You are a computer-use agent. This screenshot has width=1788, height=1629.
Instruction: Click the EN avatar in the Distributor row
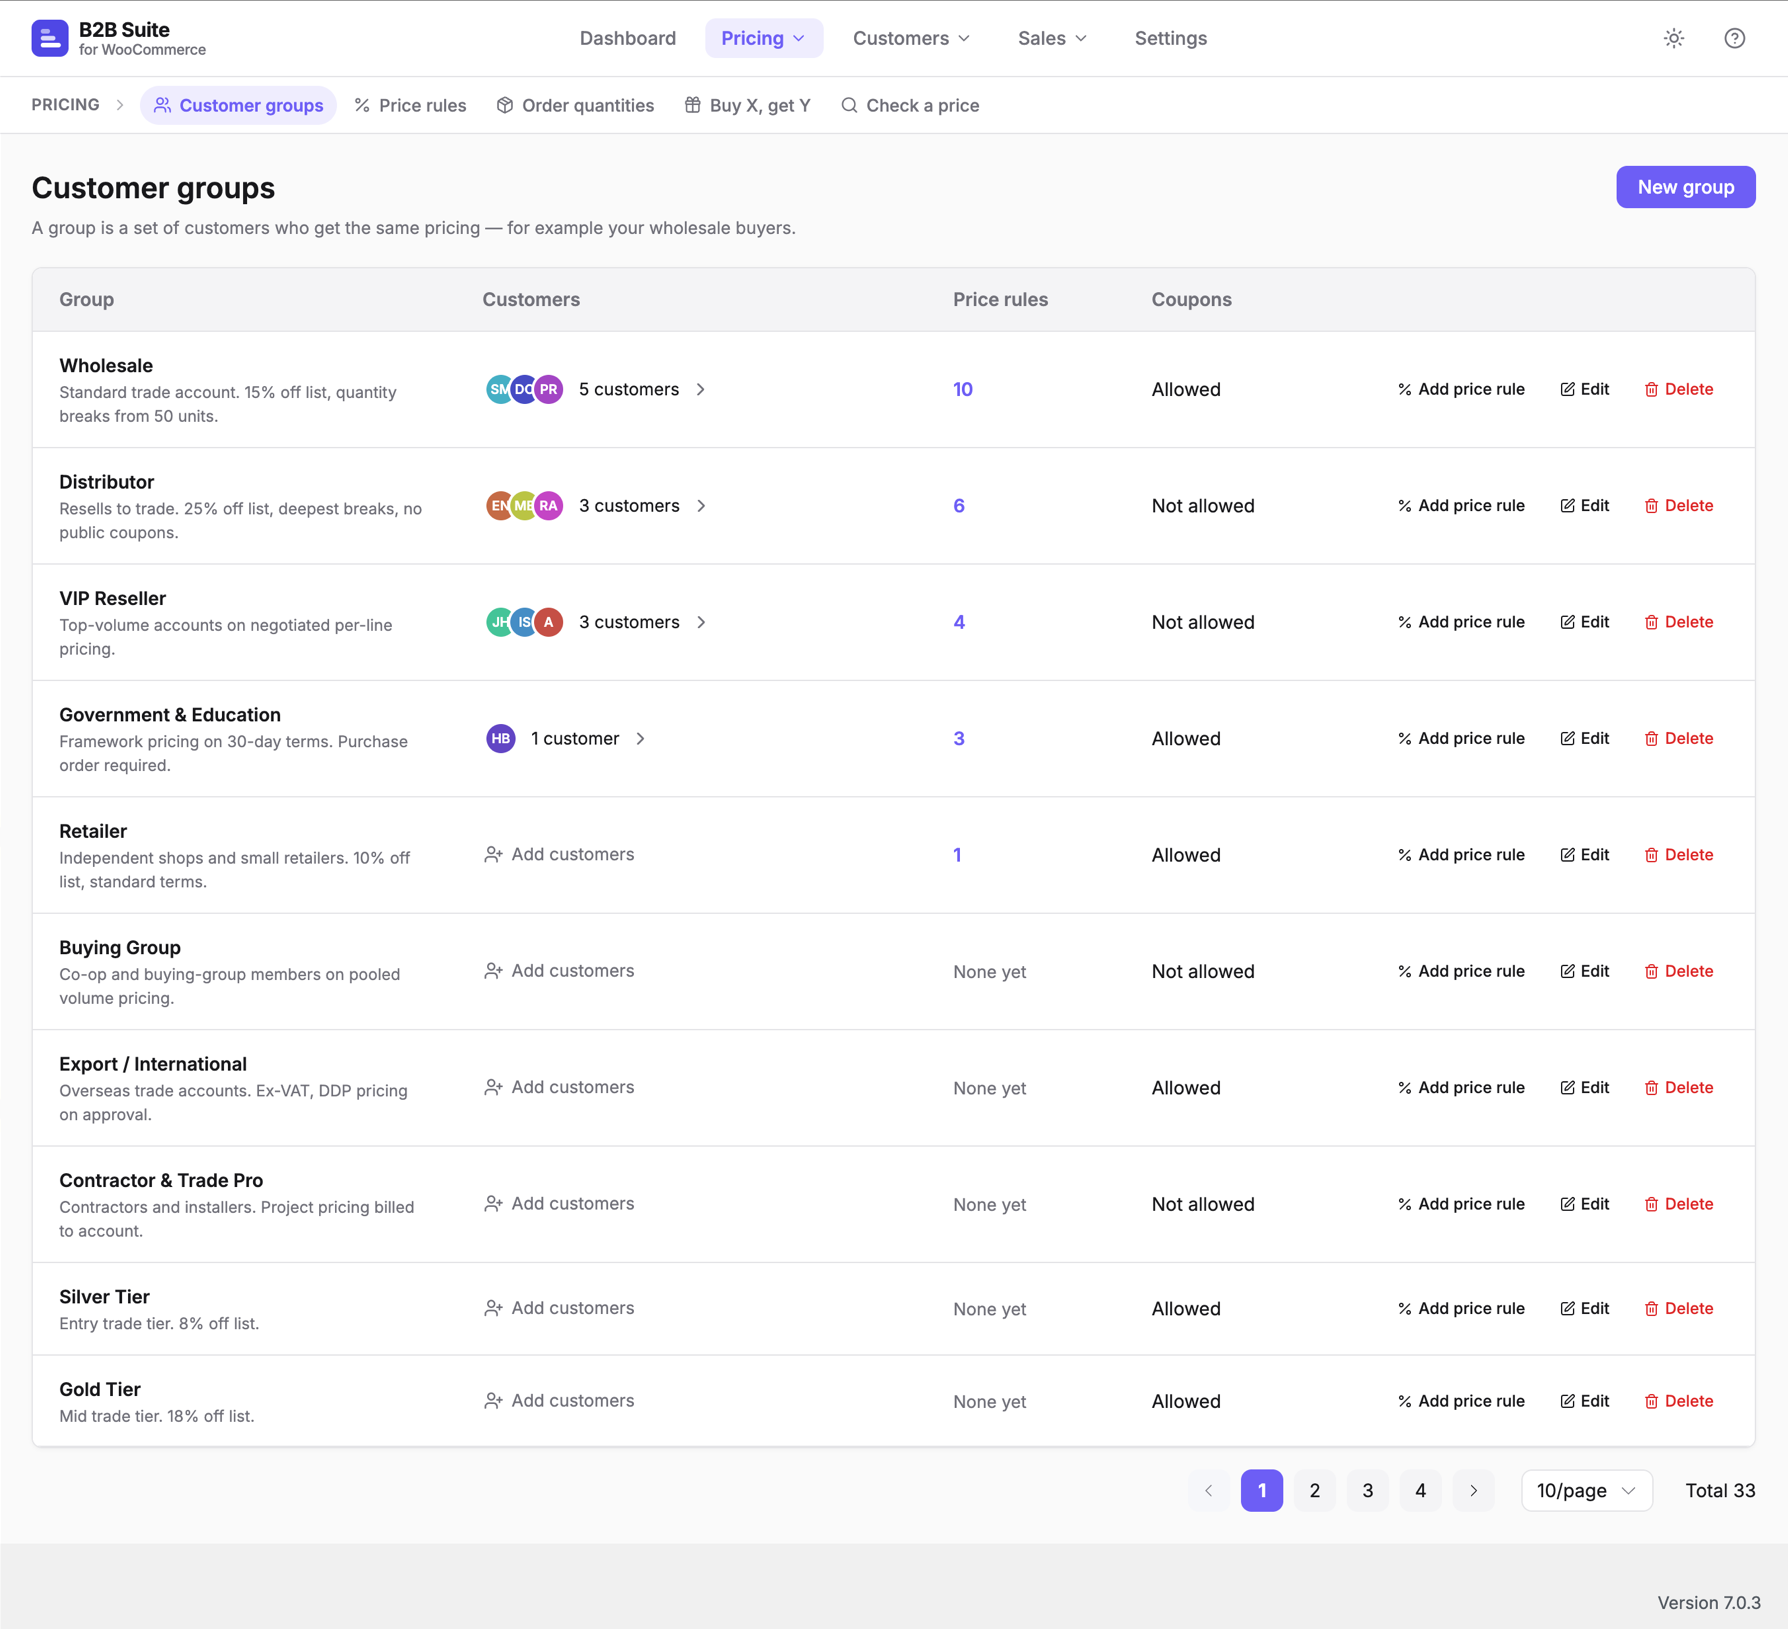tap(499, 506)
